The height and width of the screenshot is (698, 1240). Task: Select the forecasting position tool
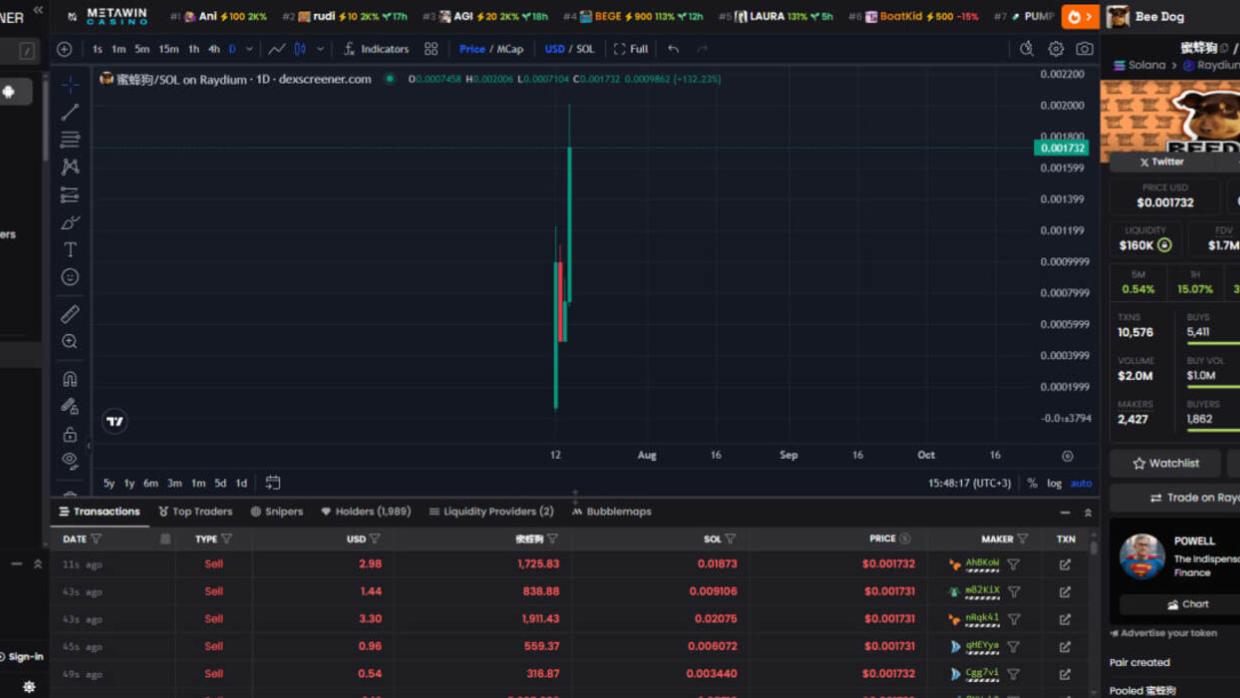[70, 195]
